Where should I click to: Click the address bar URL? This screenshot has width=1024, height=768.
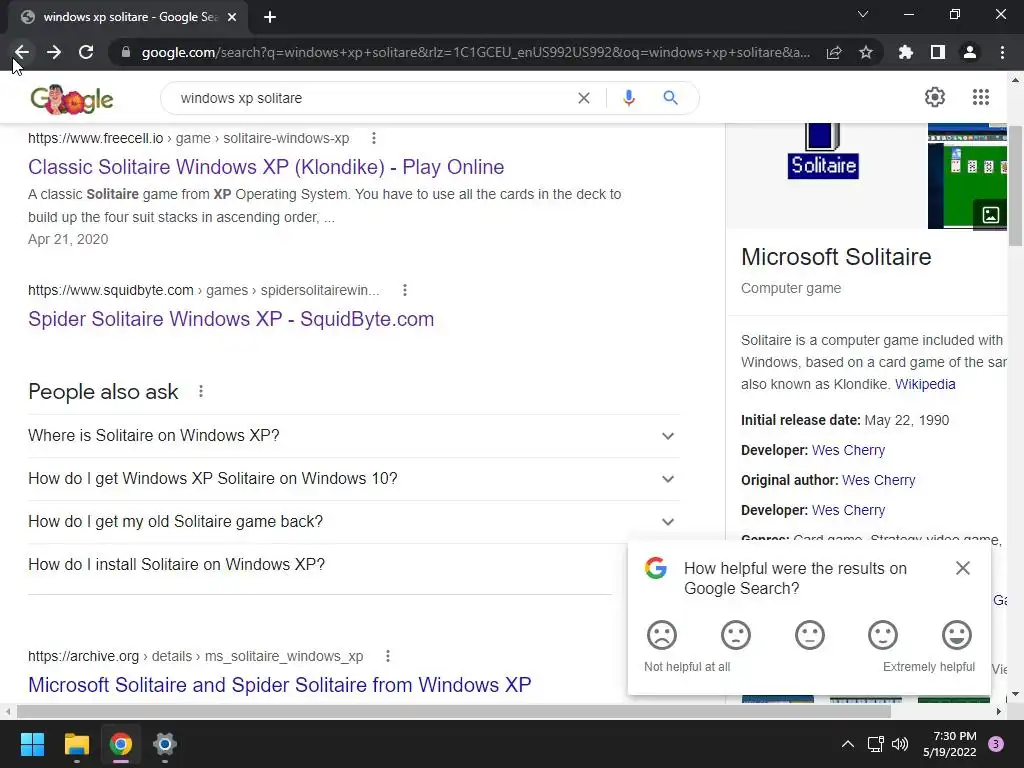475,52
